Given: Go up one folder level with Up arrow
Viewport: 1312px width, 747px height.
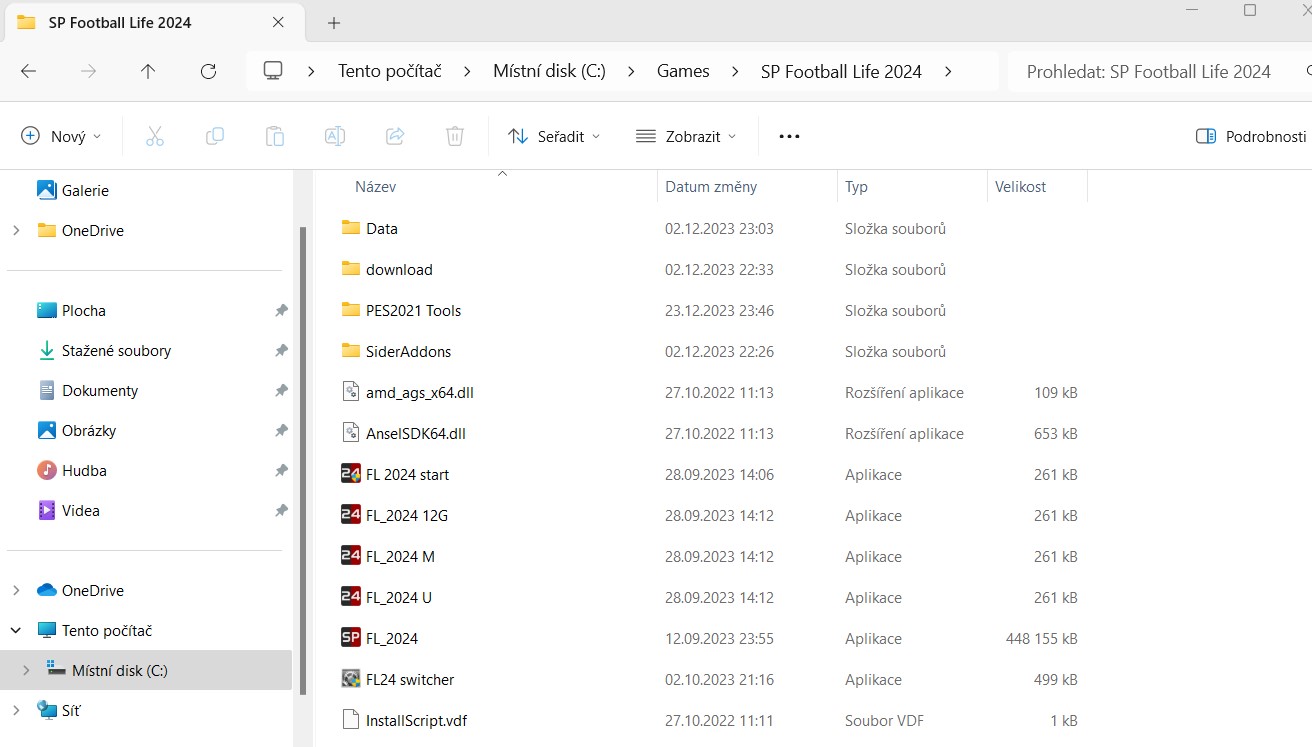Looking at the screenshot, I should [x=148, y=71].
